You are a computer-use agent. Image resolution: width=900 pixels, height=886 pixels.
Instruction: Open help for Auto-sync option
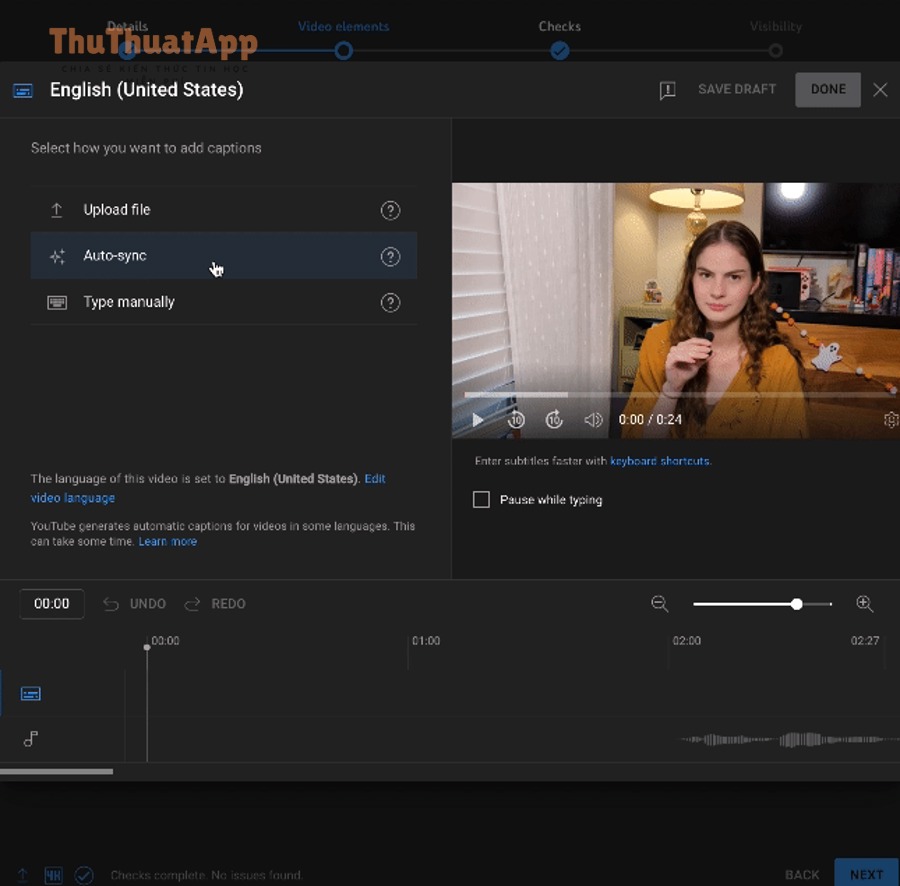[390, 257]
